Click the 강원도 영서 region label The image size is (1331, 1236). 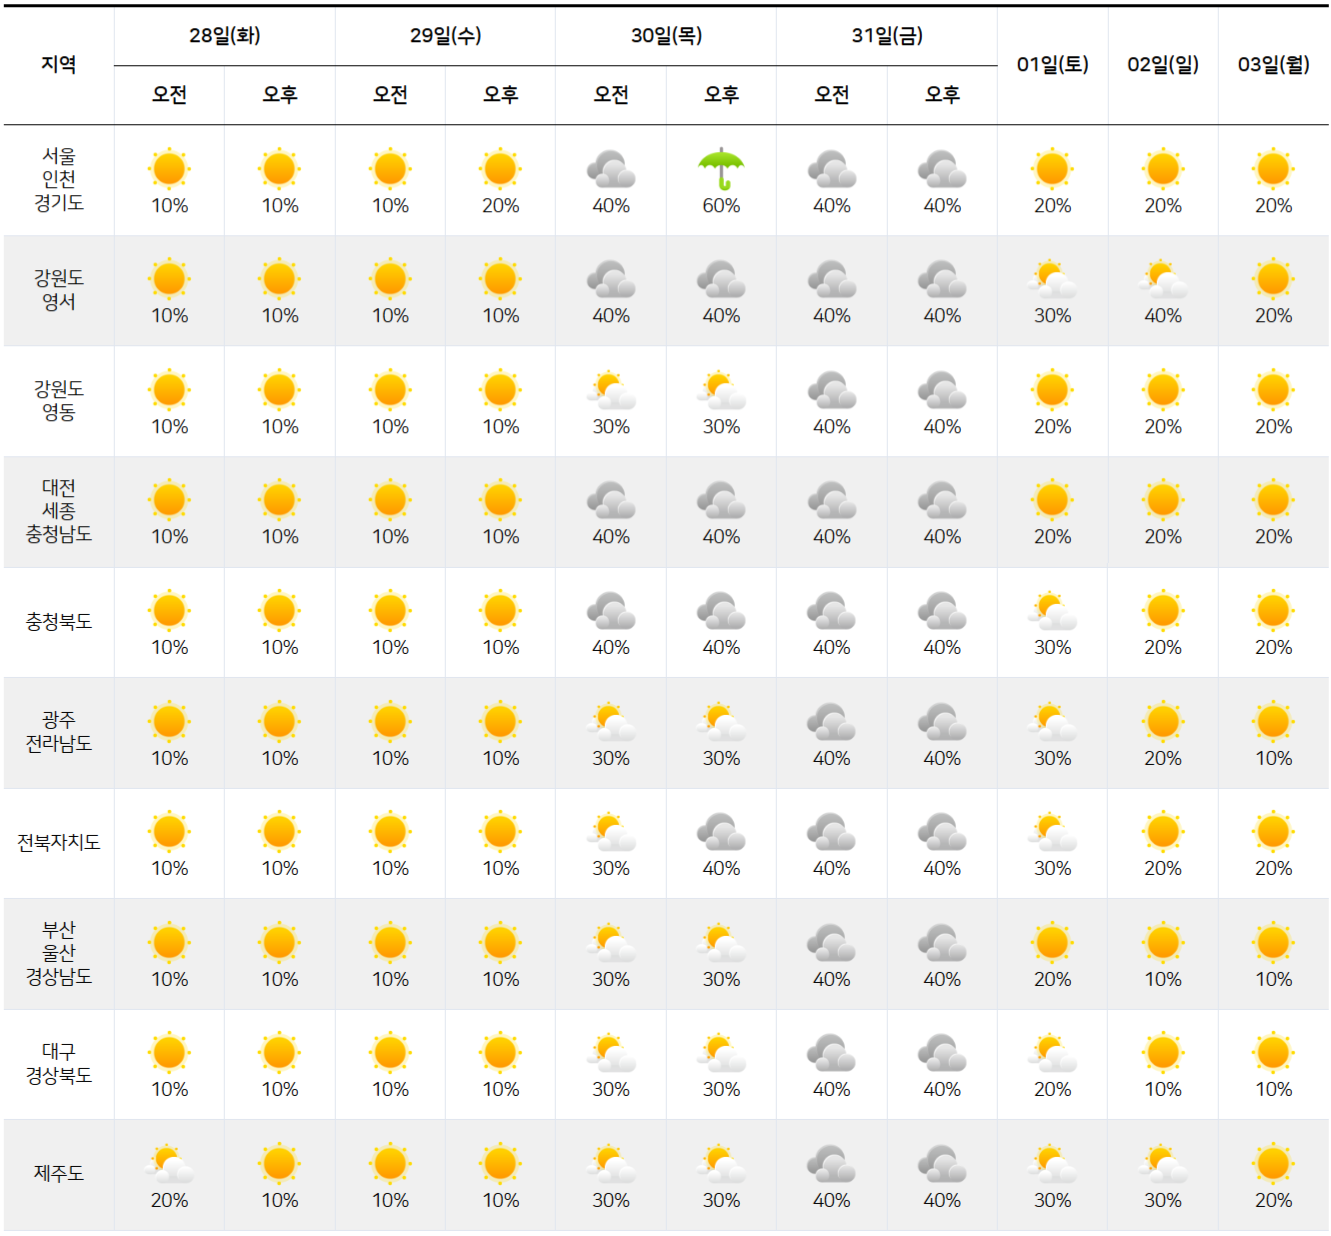click(59, 290)
